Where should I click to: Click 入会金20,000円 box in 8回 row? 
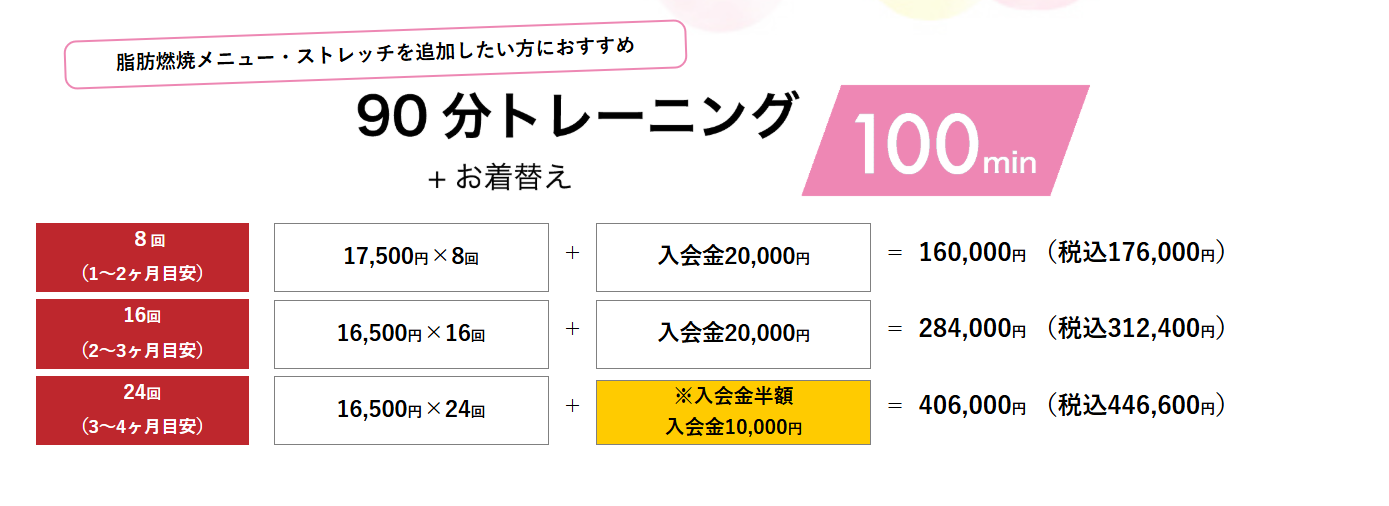(x=733, y=257)
